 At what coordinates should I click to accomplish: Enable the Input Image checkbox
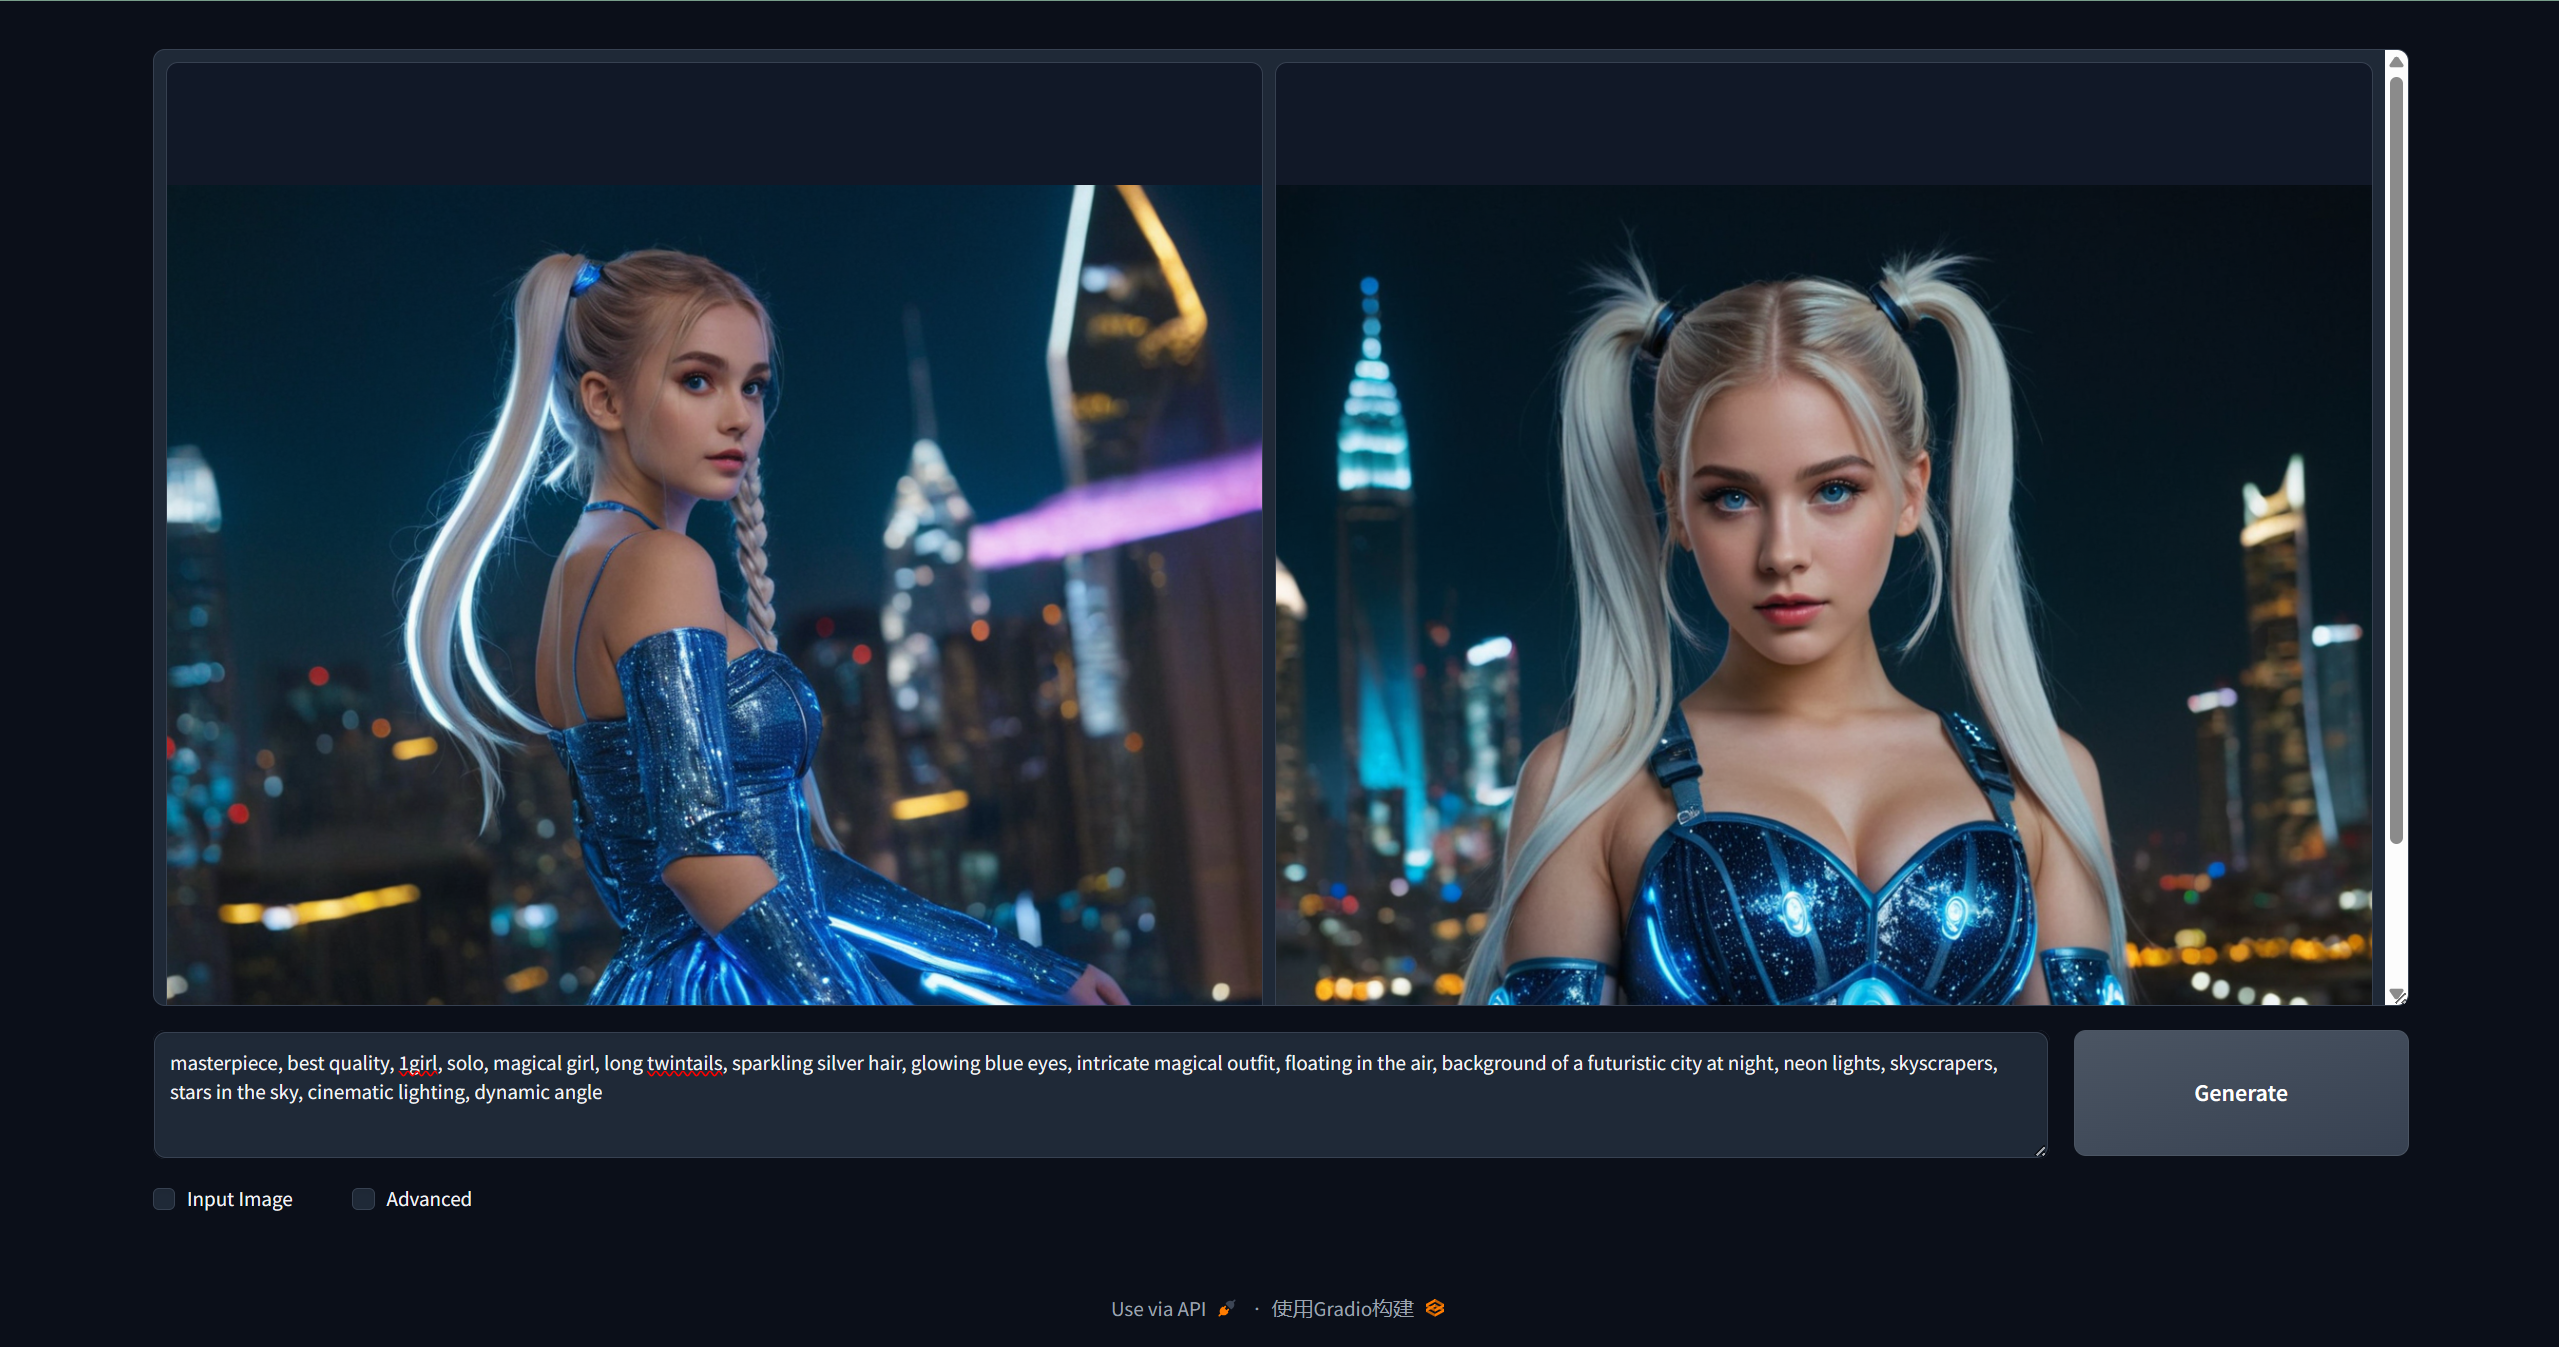coord(164,1199)
